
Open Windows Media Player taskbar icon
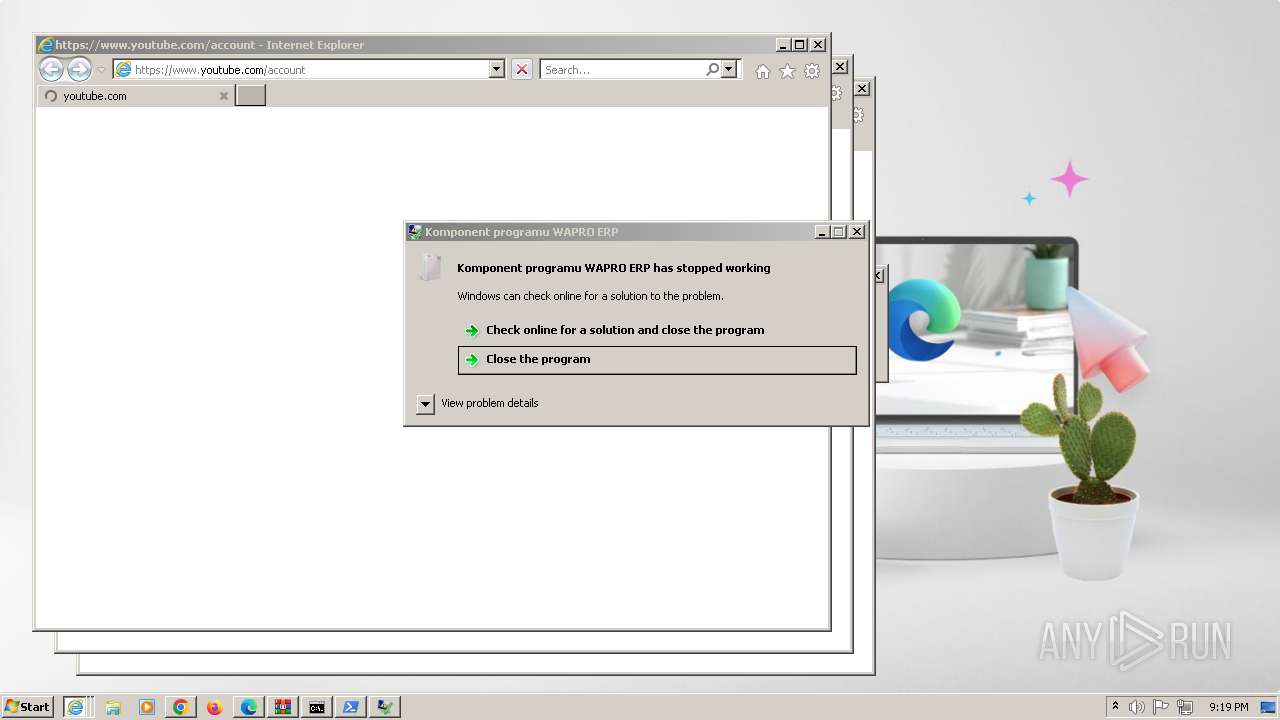click(147, 707)
